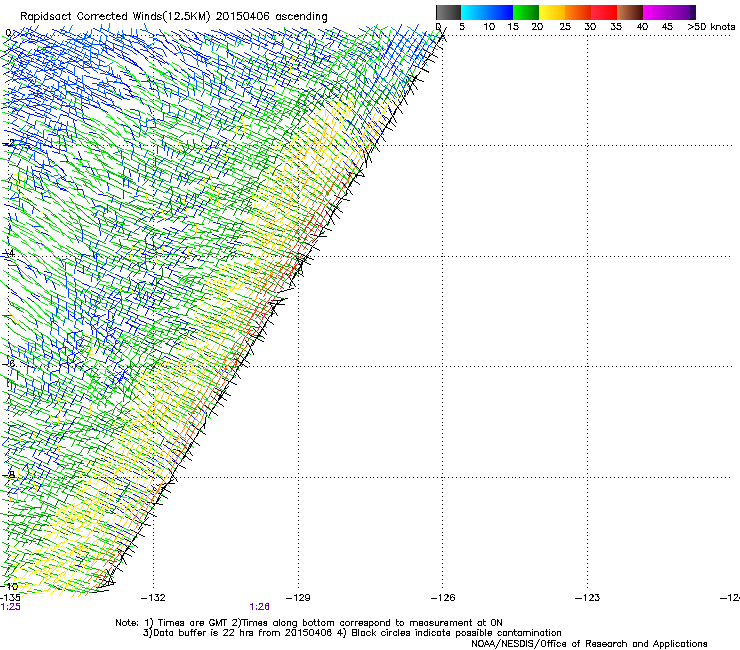740x650 pixels.
Task: Click the latitude label '-6'
Action: coord(9,364)
